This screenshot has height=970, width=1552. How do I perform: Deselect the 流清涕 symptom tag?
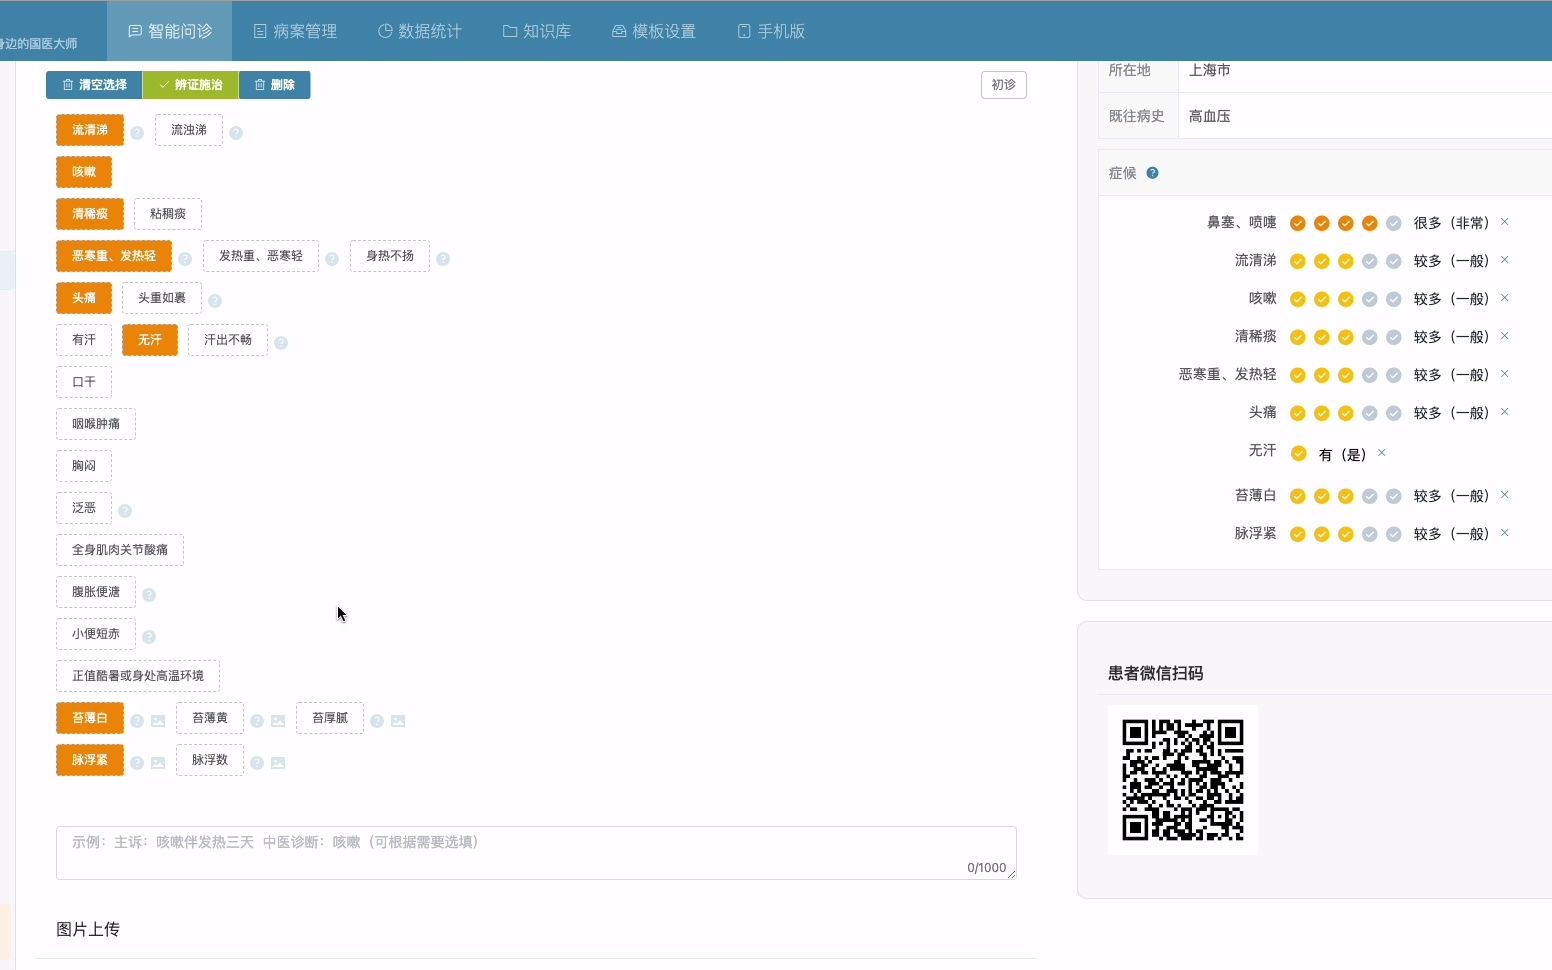90,130
